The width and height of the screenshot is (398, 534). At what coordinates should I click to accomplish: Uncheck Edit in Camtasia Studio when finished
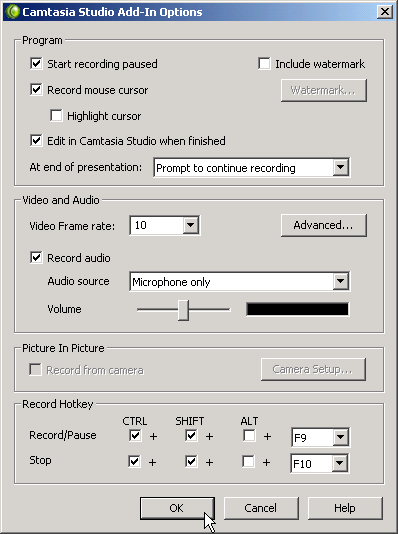click(x=36, y=140)
